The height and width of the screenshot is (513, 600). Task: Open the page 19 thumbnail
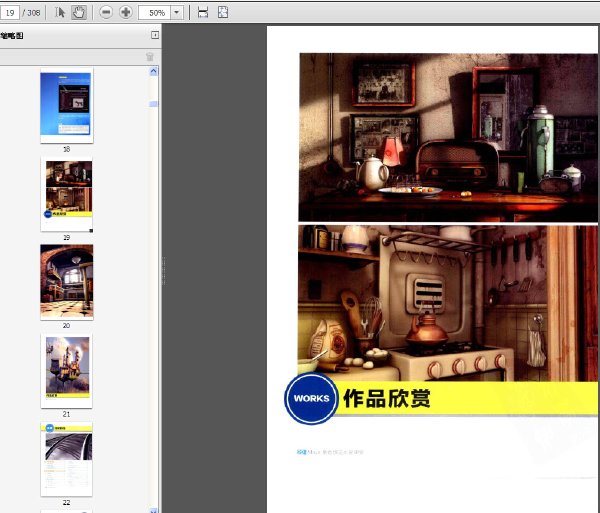click(67, 194)
